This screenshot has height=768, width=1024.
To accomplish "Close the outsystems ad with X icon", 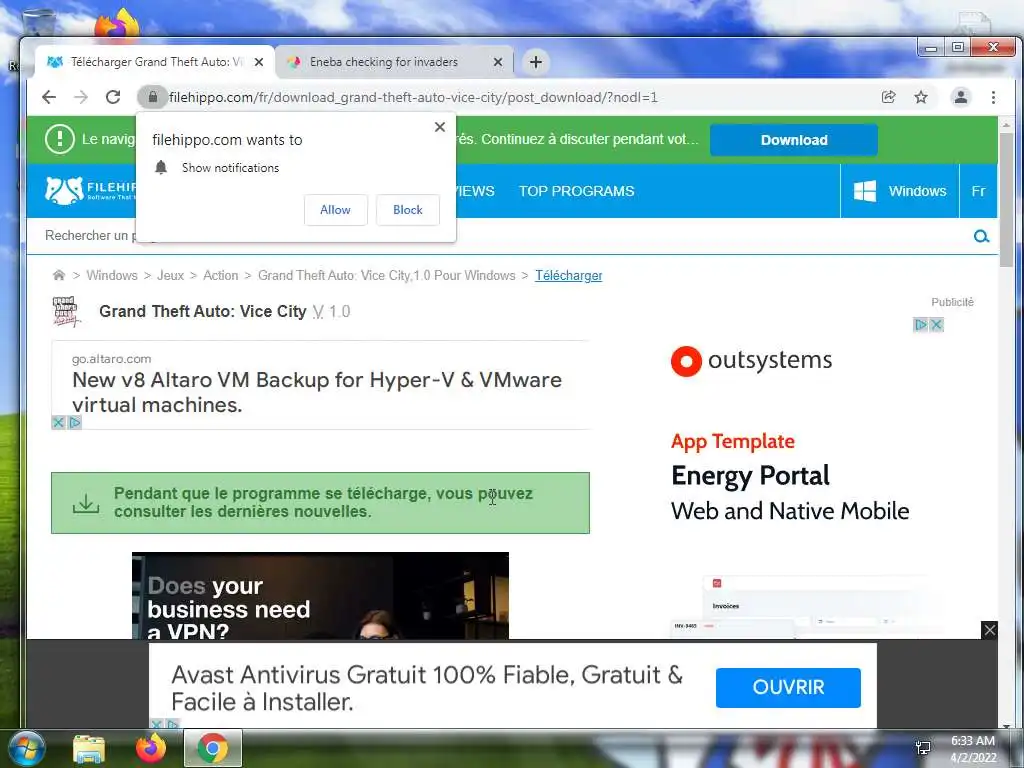I will (x=936, y=325).
